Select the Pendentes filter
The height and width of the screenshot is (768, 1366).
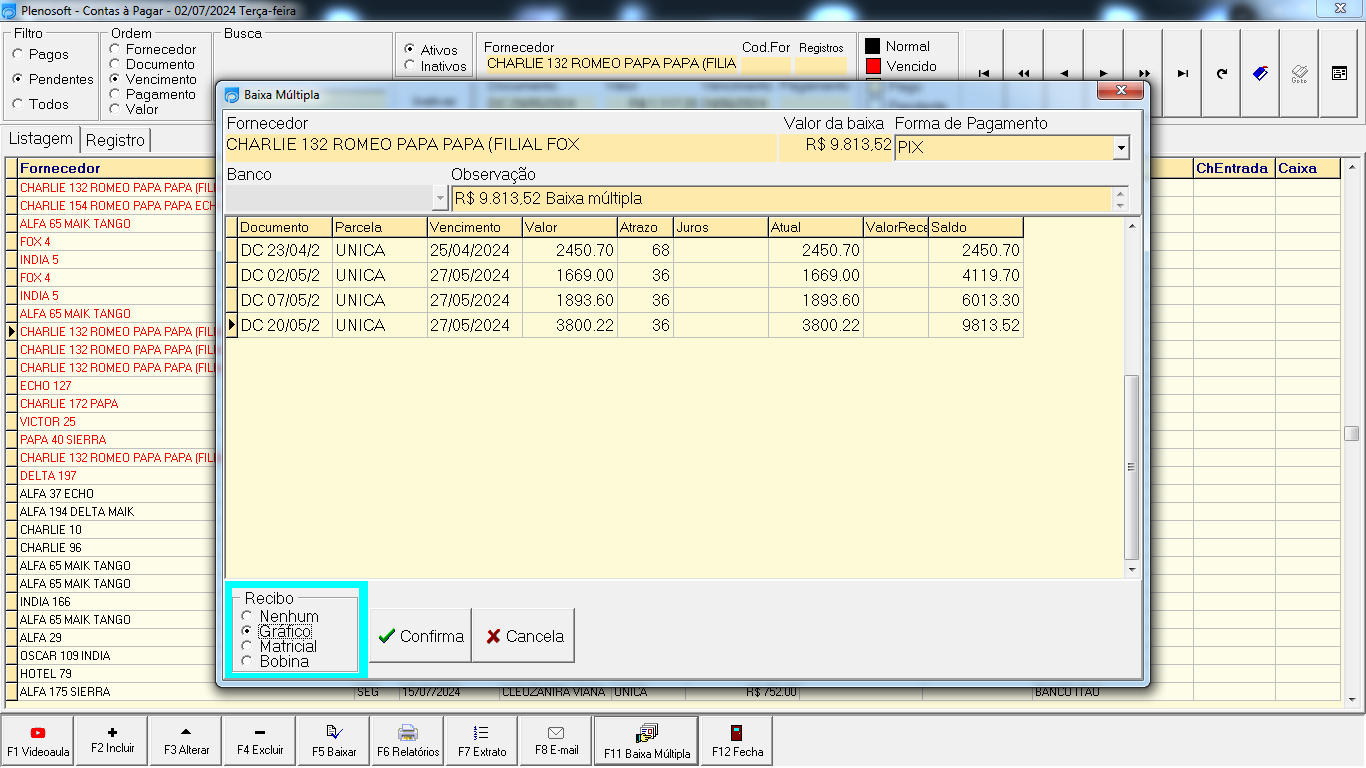52,79
